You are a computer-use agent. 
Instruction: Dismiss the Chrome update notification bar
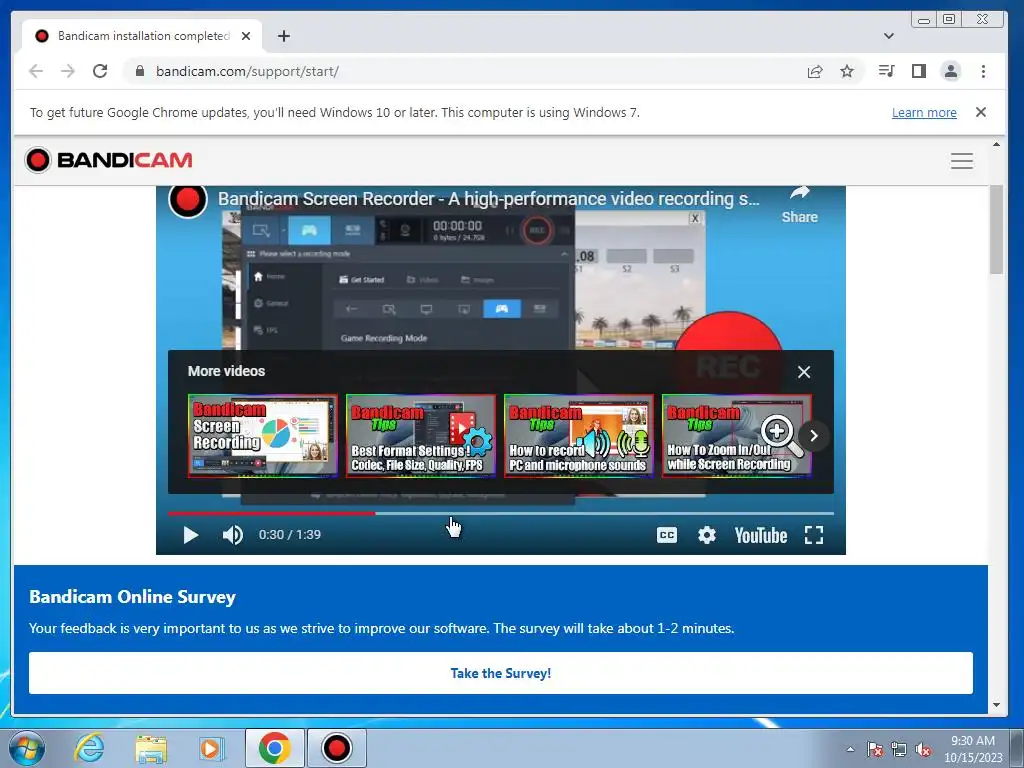[980, 112]
